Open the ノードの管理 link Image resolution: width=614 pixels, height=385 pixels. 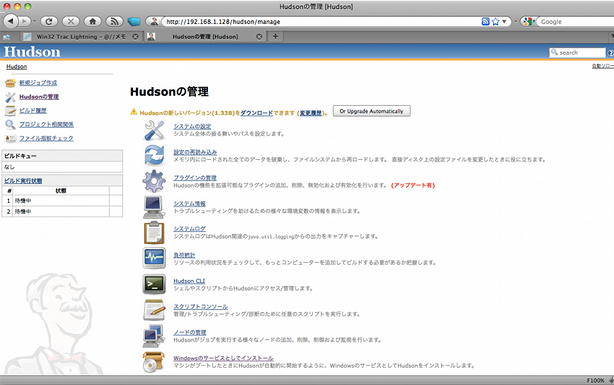pyautogui.click(x=190, y=333)
